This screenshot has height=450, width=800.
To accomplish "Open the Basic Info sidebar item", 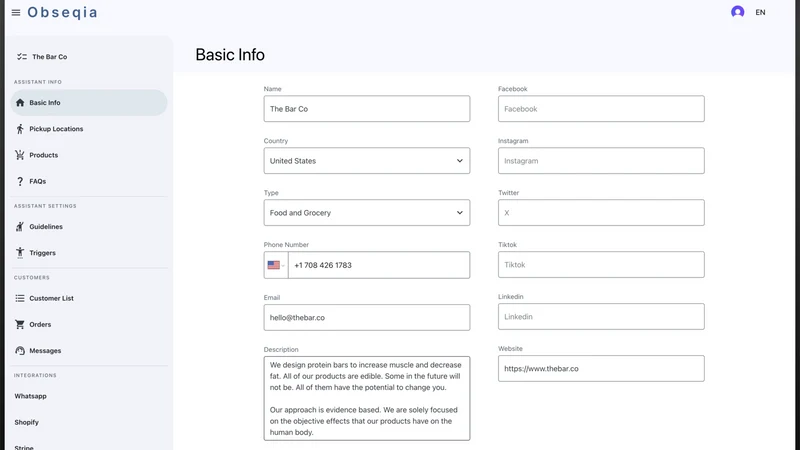I will tap(89, 103).
